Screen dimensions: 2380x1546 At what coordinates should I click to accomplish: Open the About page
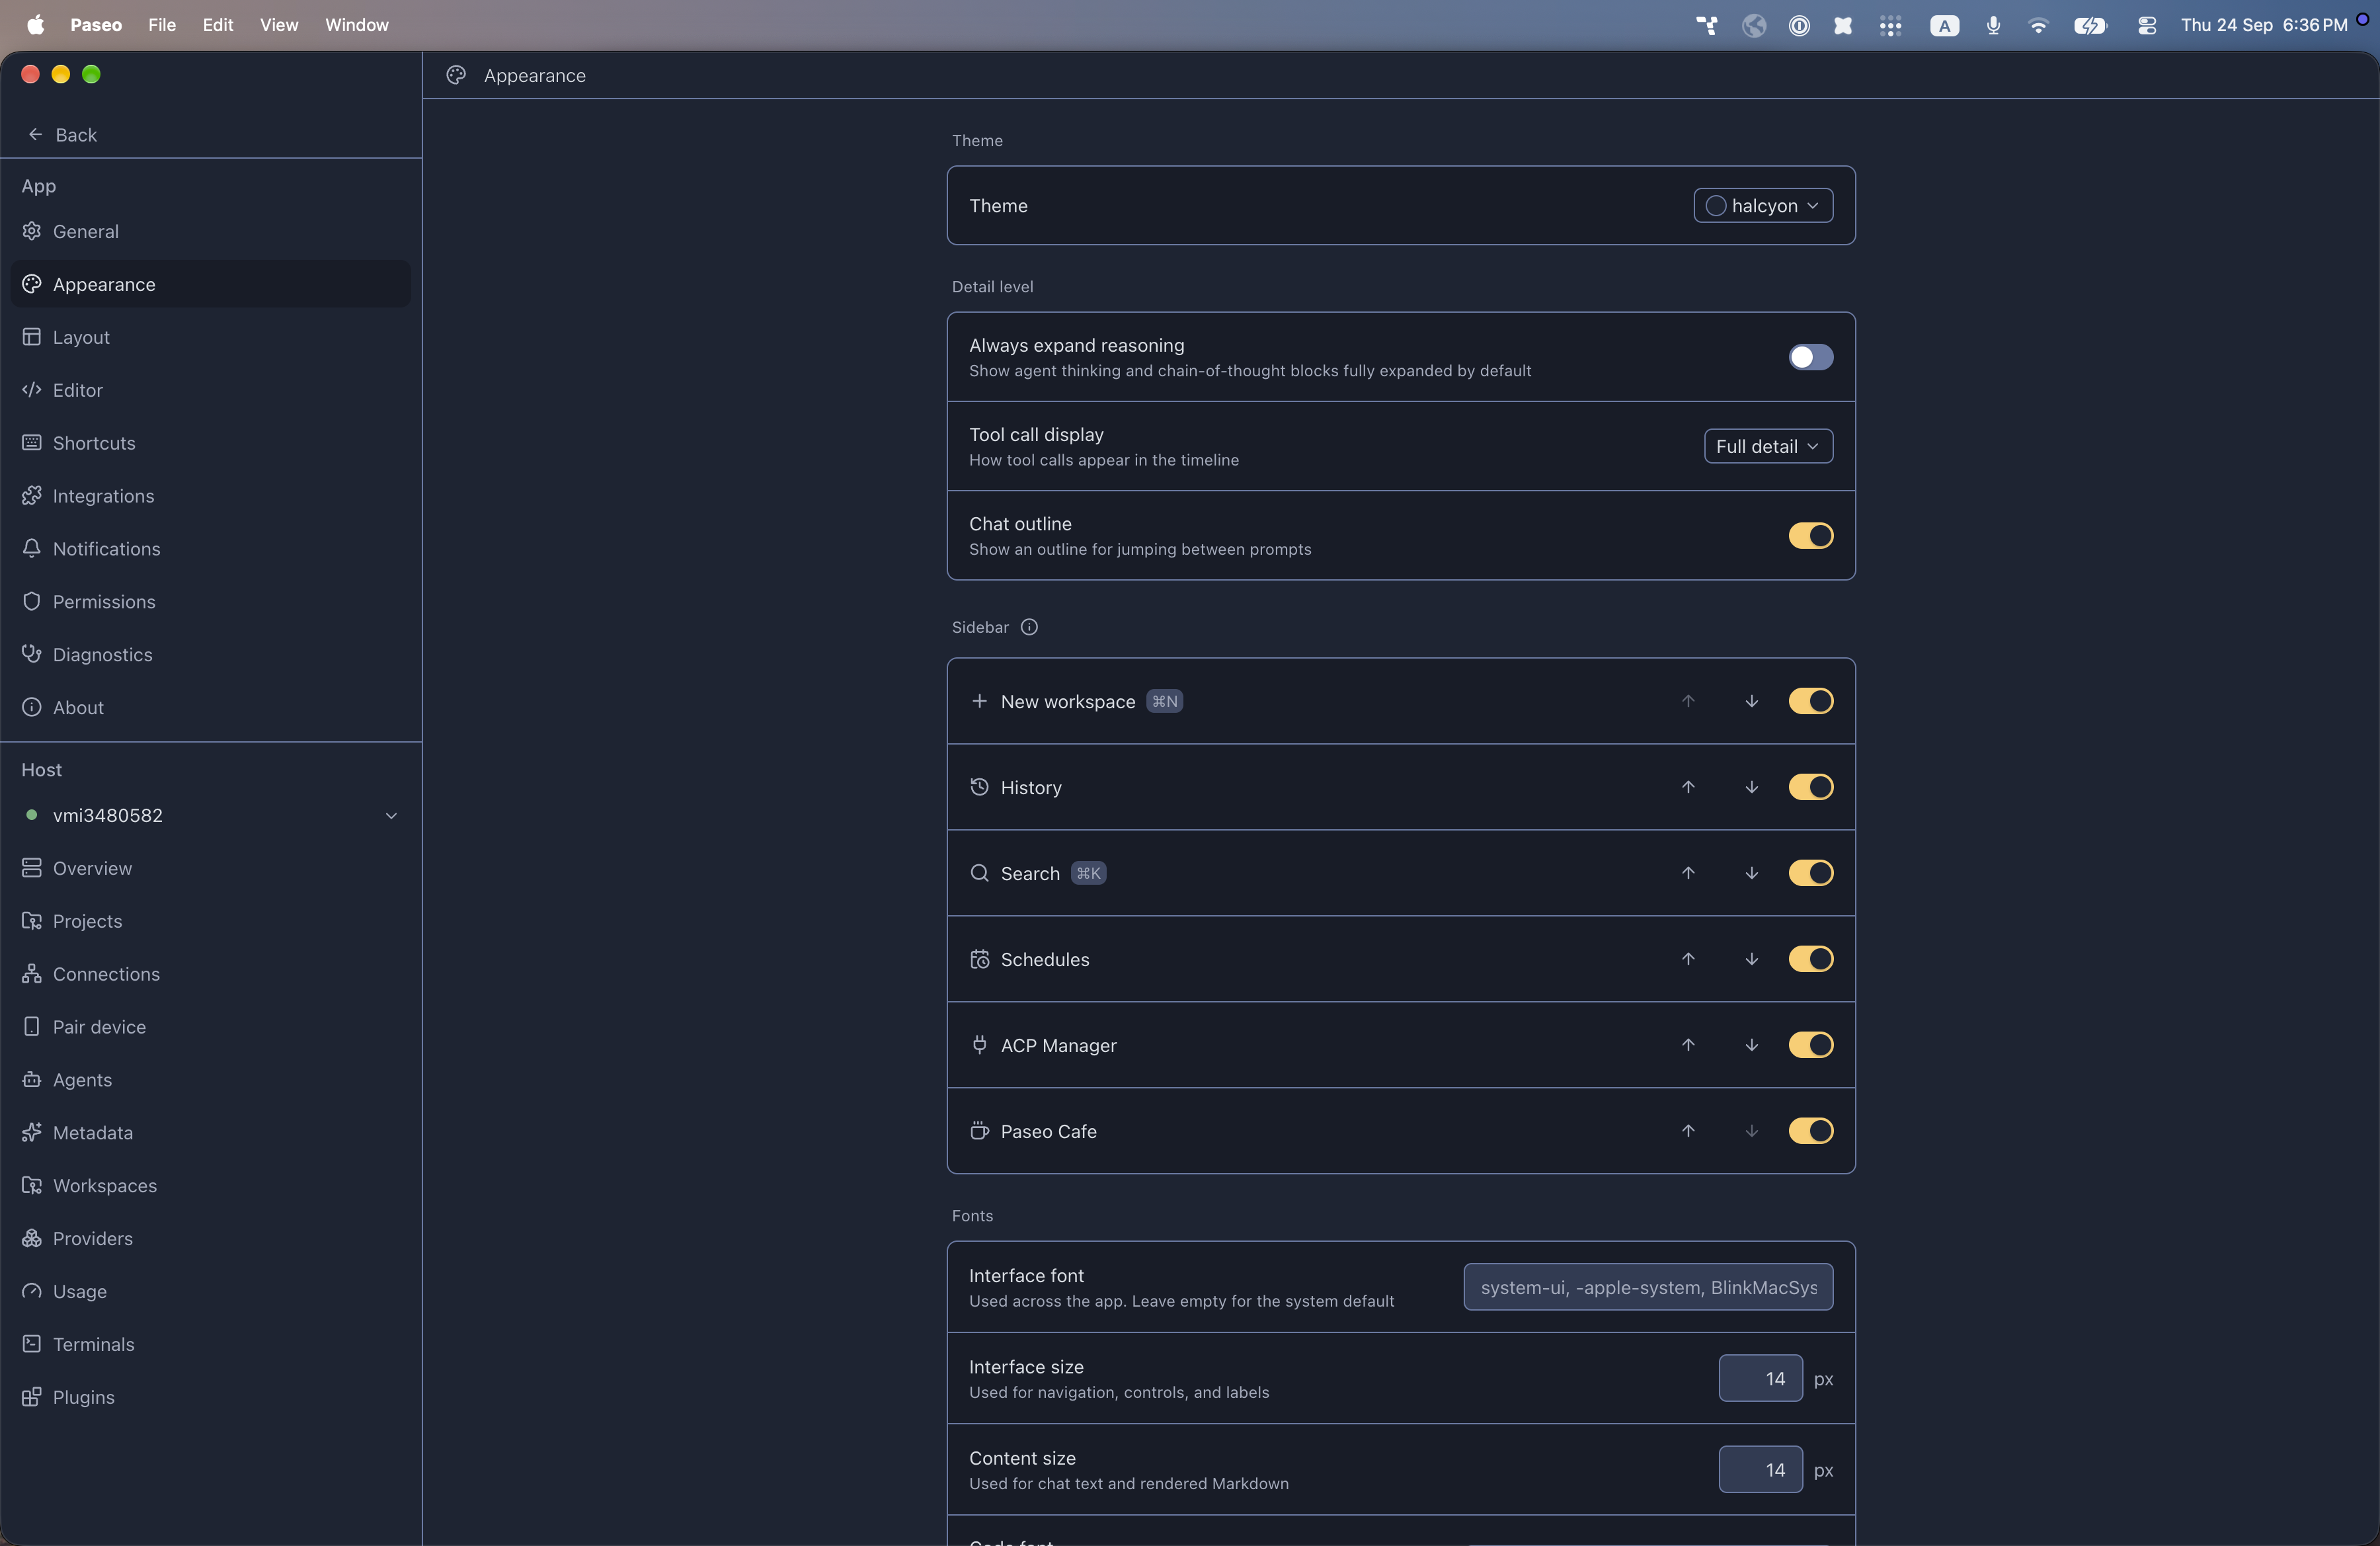click(211, 708)
